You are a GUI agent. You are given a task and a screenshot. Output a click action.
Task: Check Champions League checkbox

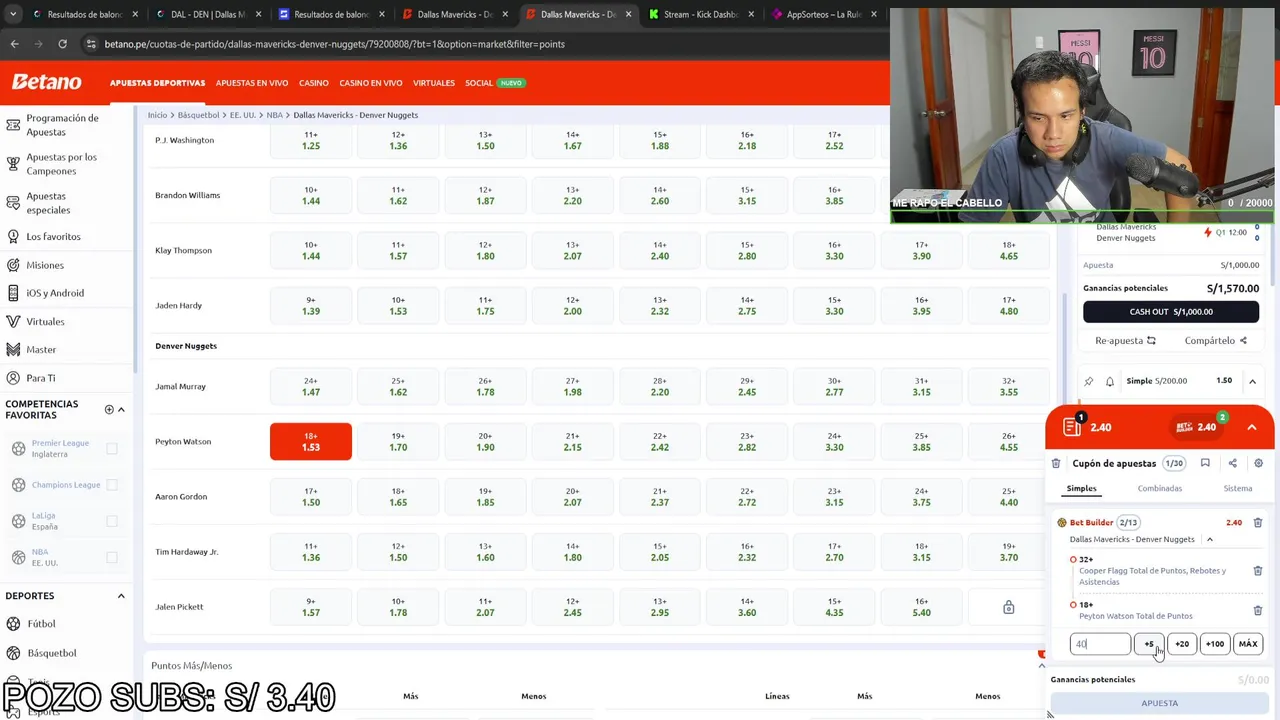pyautogui.click(x=112, y=485)
